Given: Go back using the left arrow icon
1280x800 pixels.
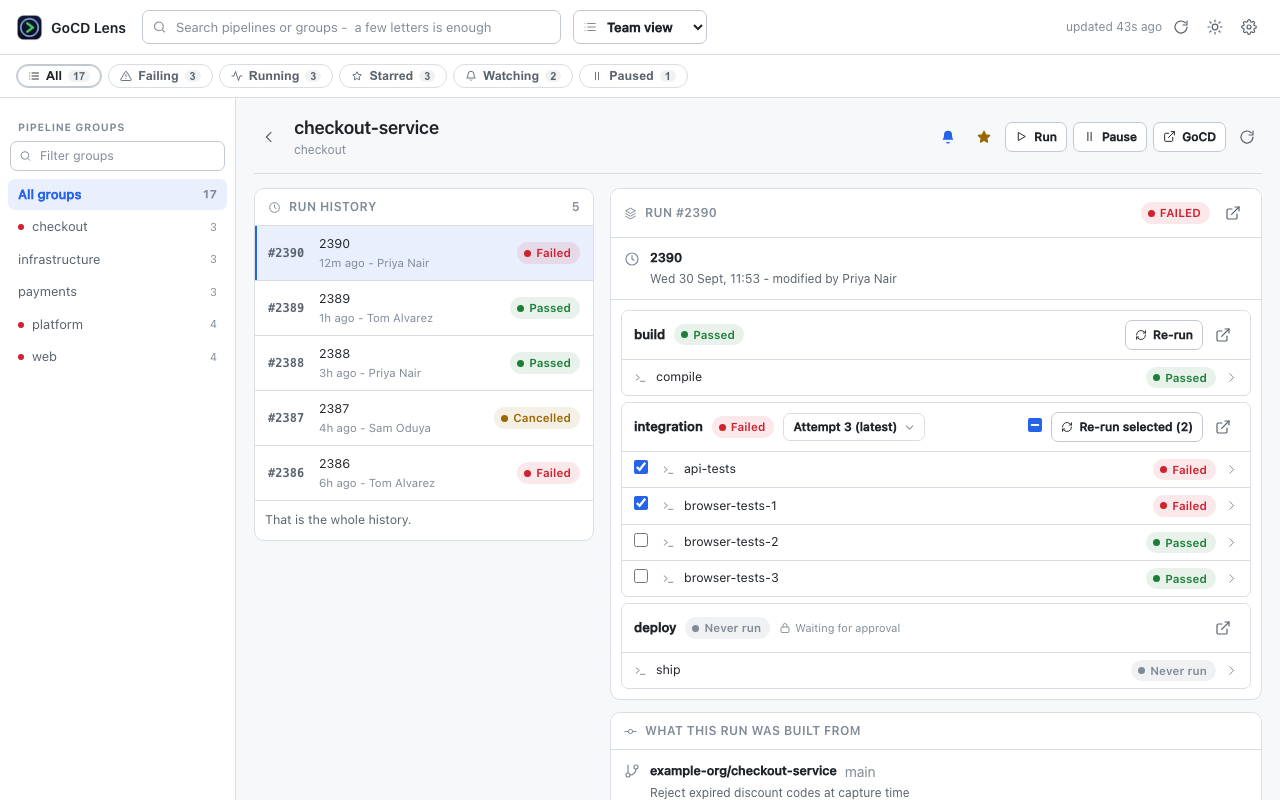Looking at the screenshot, I should [269, 137].
